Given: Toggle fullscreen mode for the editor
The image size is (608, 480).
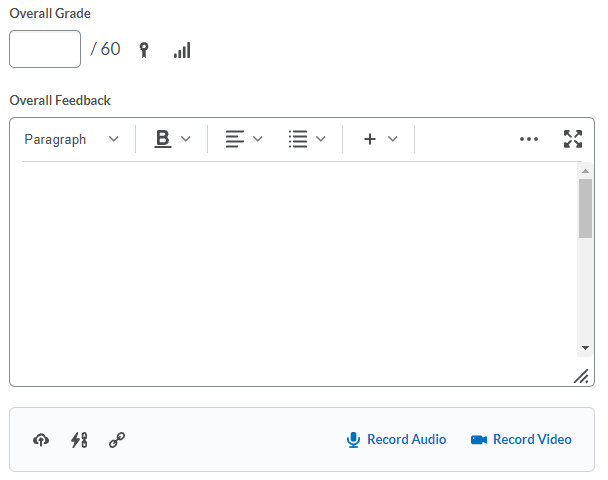Looking at the screenshot, I should 572,139.
